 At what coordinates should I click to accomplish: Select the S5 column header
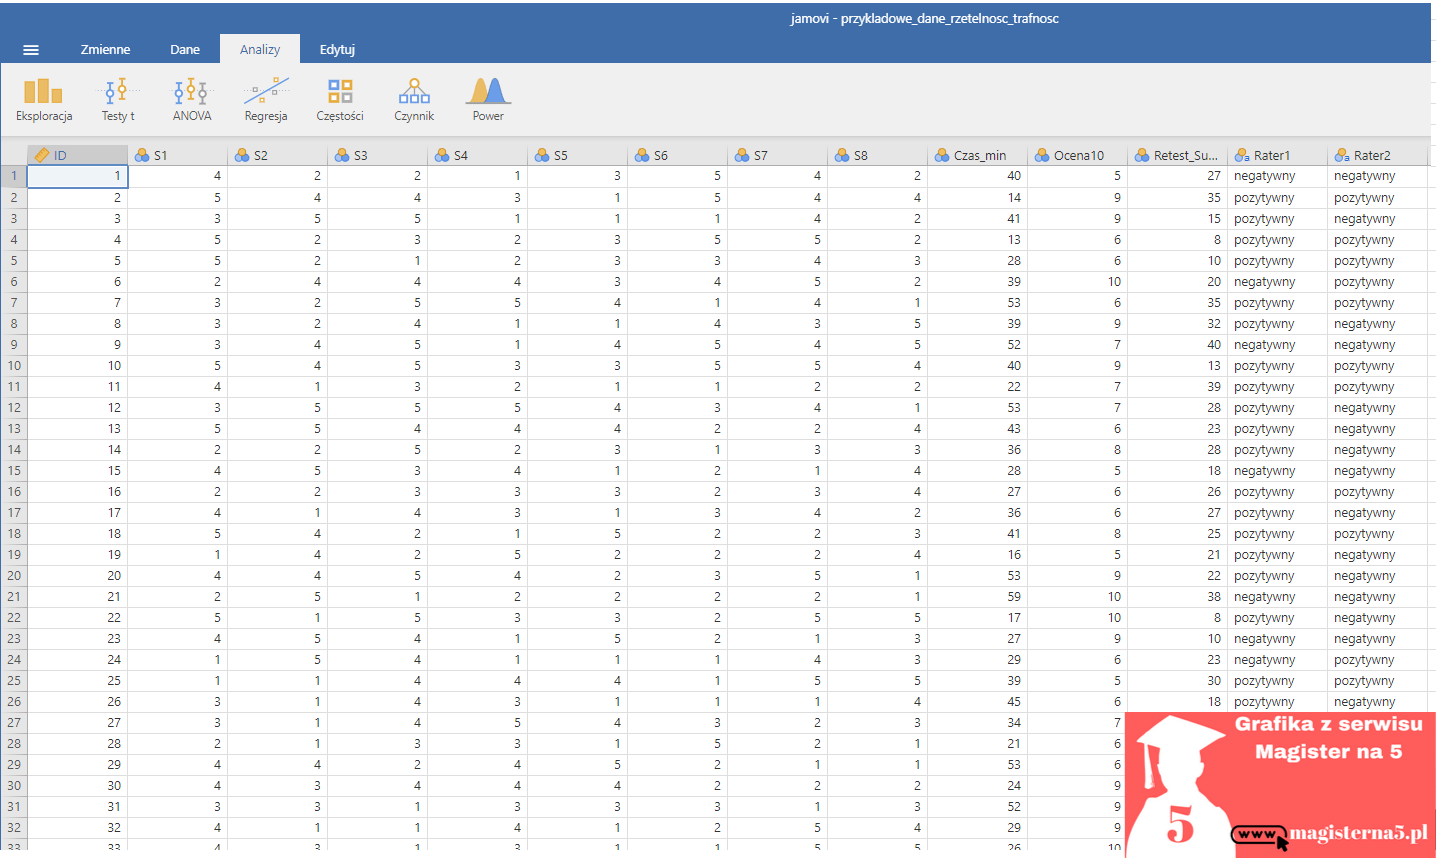(x=578, y=155)
